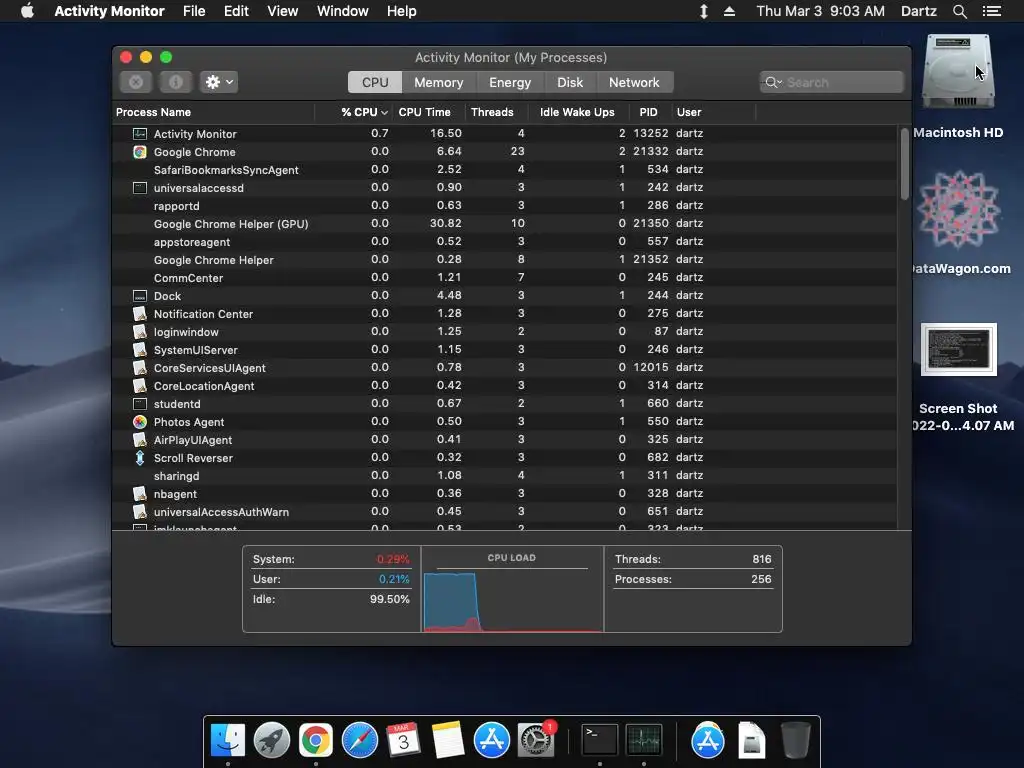This screenshot has height=768, width=1024.
Task: Switch to the Memory tab
Action: [438, 82]
